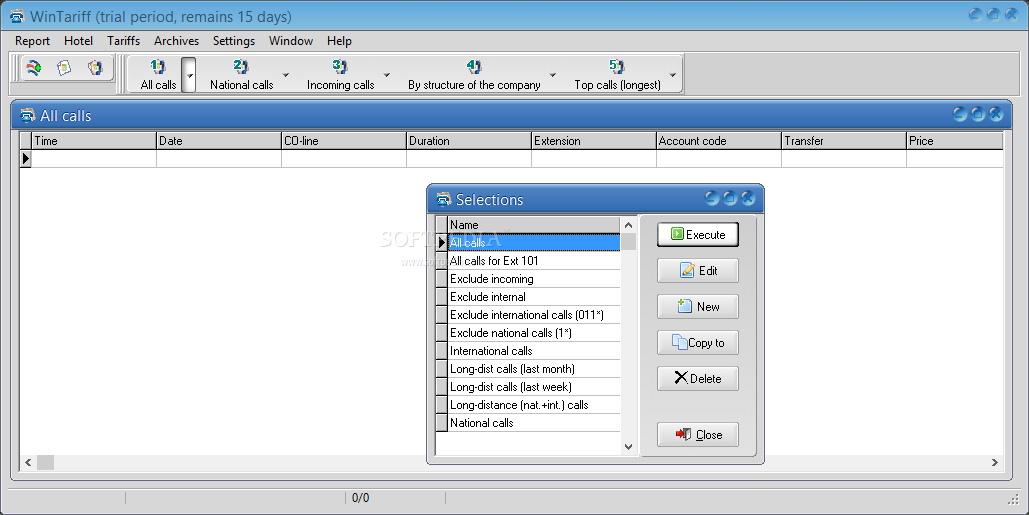Minimize the Selections dialog
The image size is (1029, 515).
tap(712, 198)
